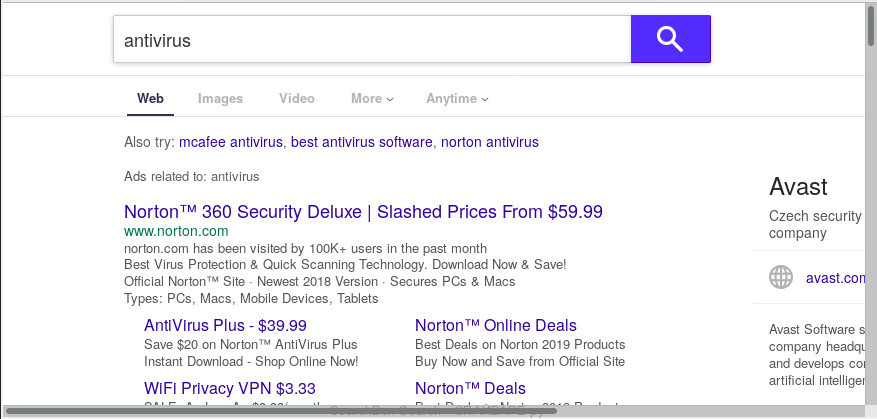Click the globe icon beside avast.com

pos(781,277)
